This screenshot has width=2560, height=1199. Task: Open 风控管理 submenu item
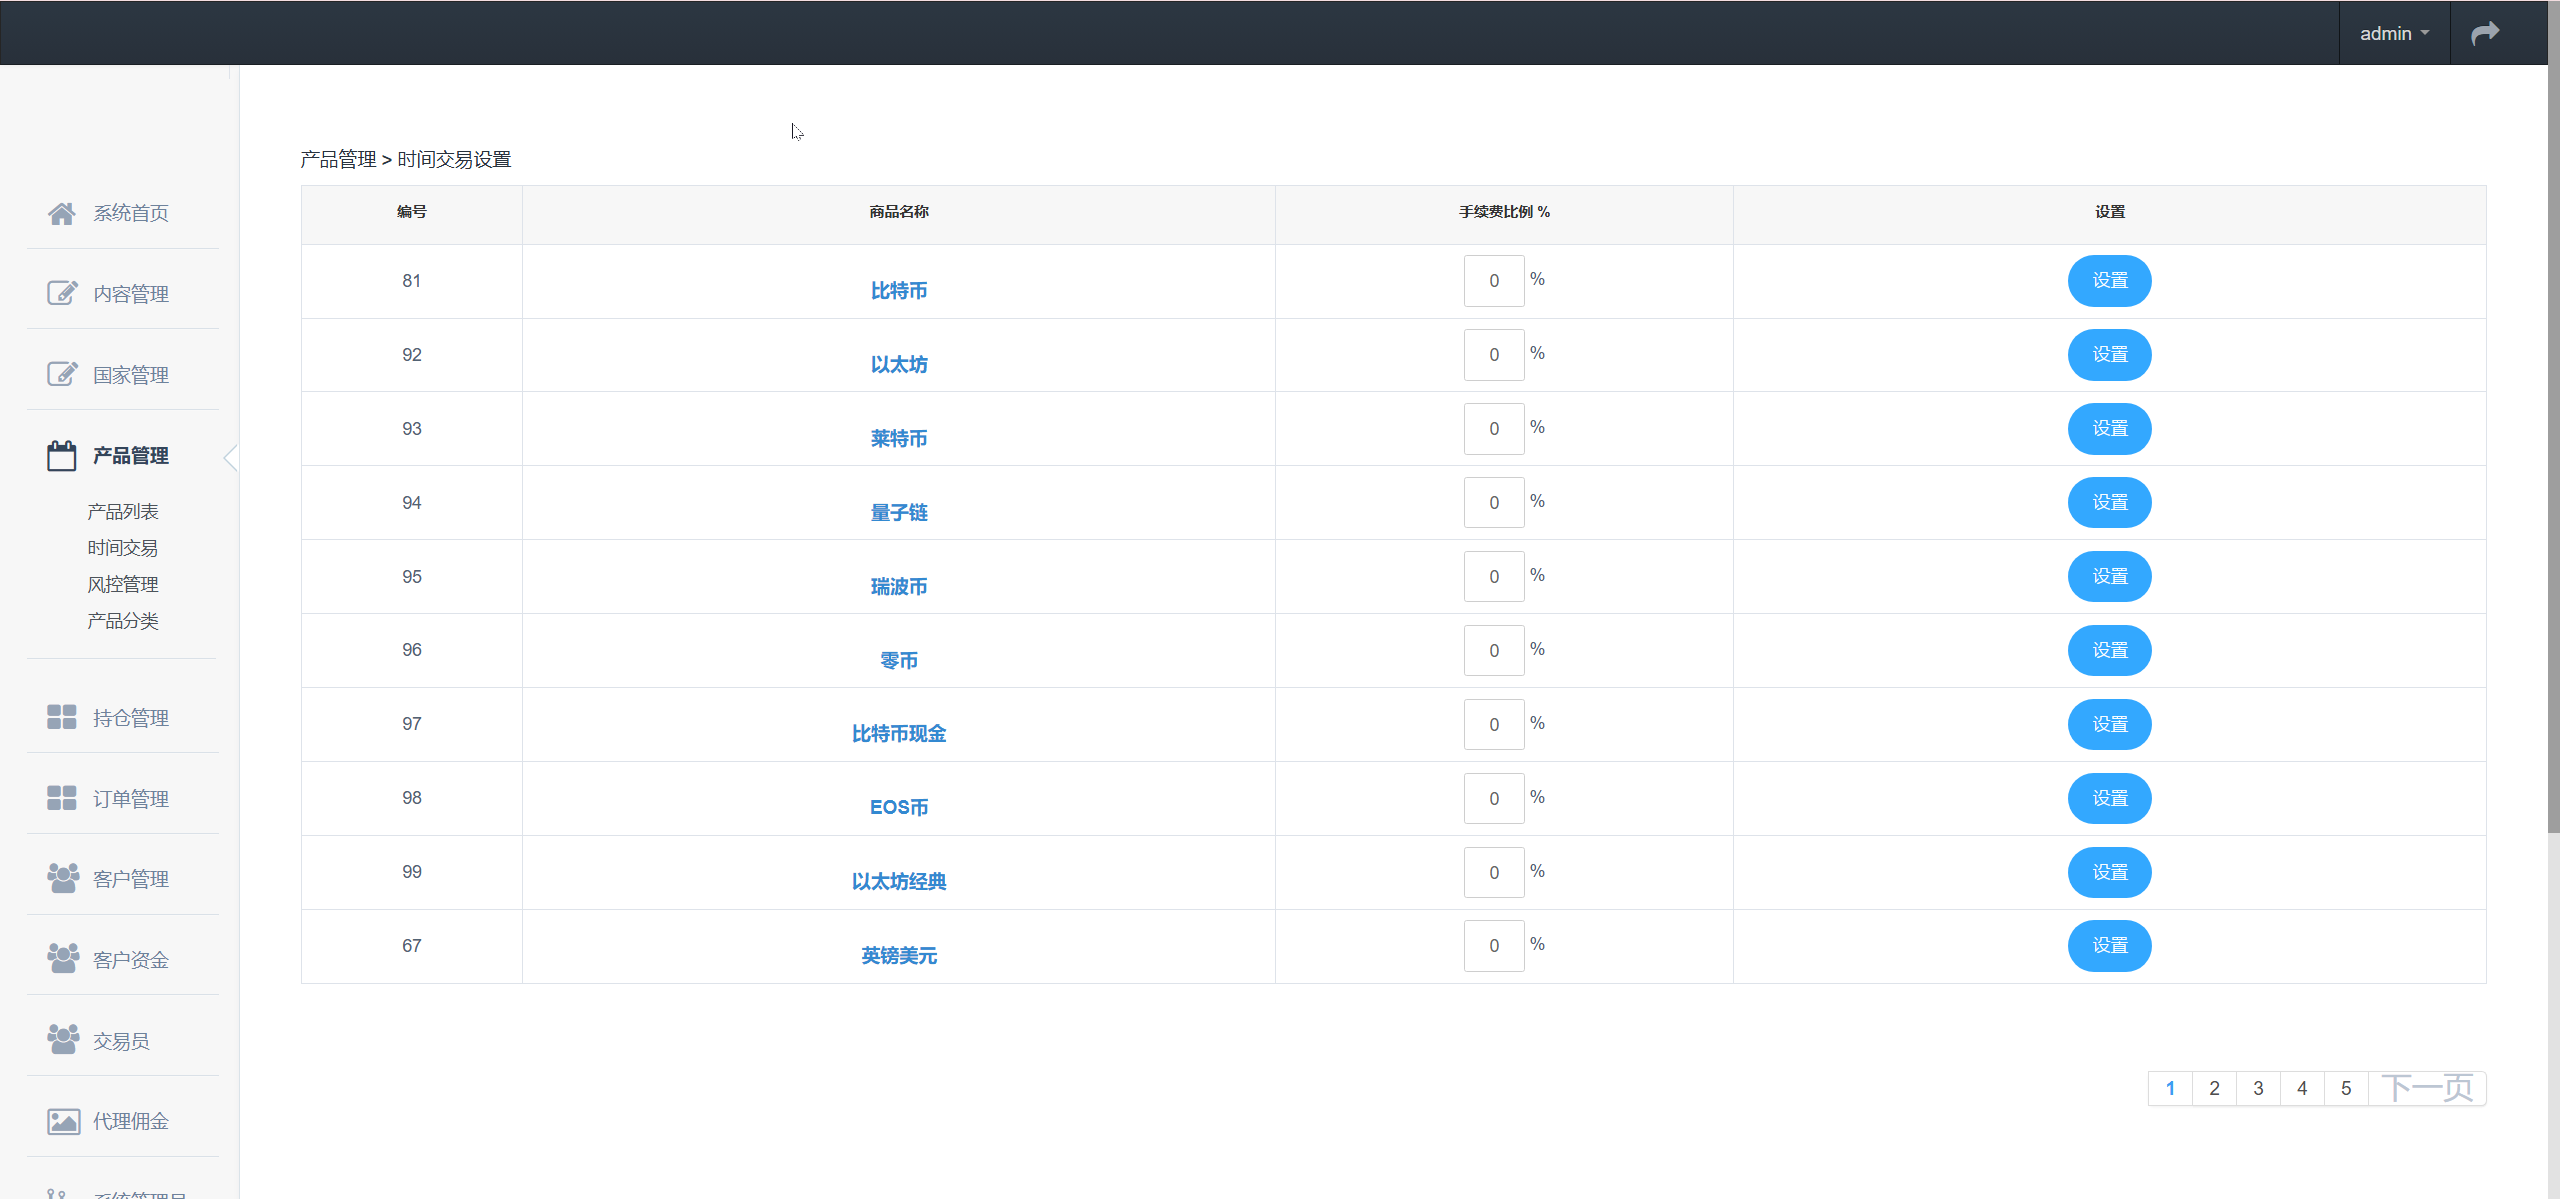point(122,584)
